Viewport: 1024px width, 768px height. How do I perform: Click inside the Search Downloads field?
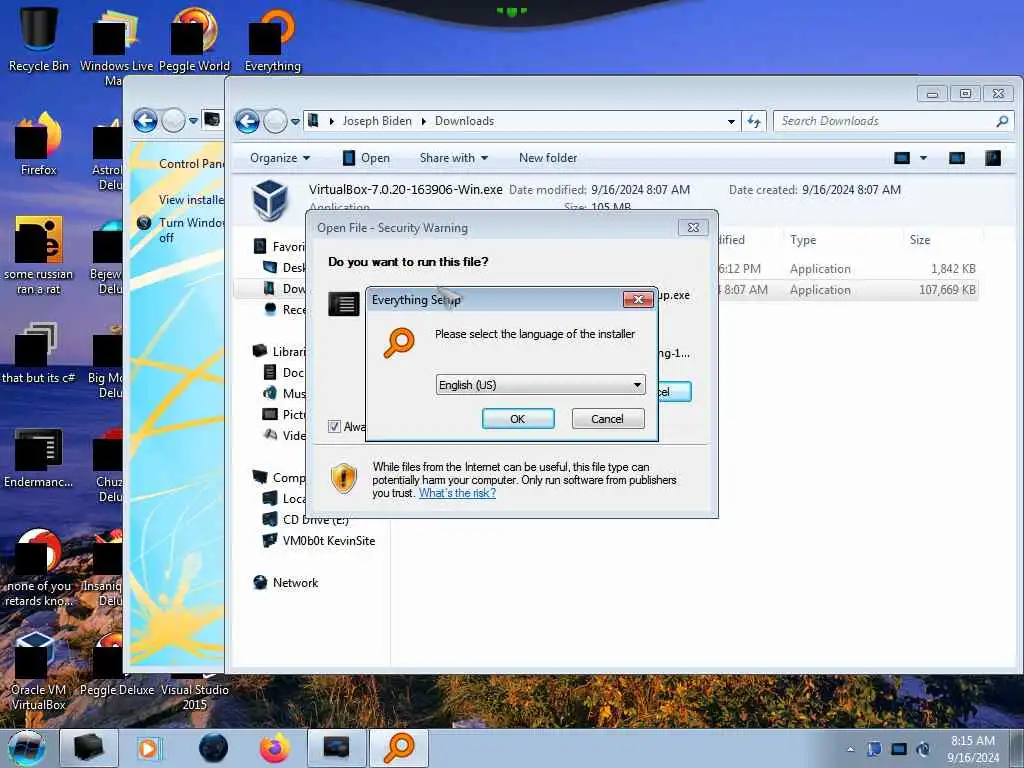[884, 121]
